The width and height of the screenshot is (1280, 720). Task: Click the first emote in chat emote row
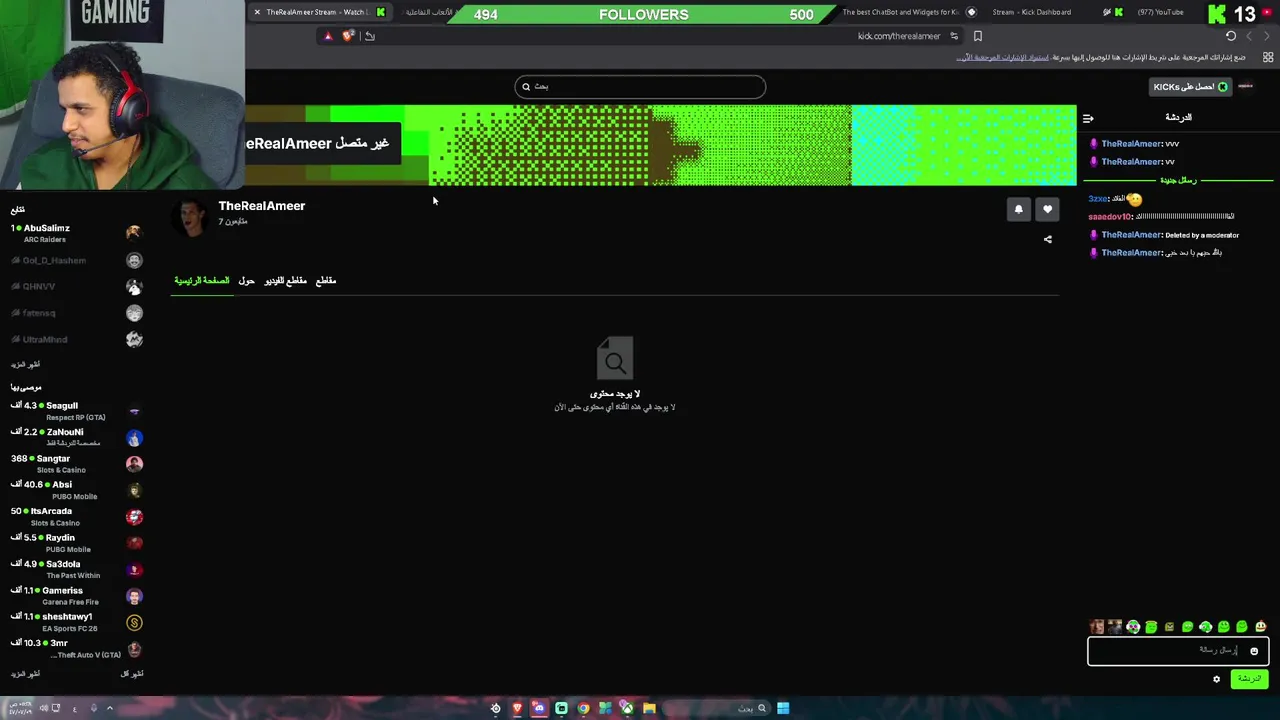pyautogui.click(x=1097, y=627)
